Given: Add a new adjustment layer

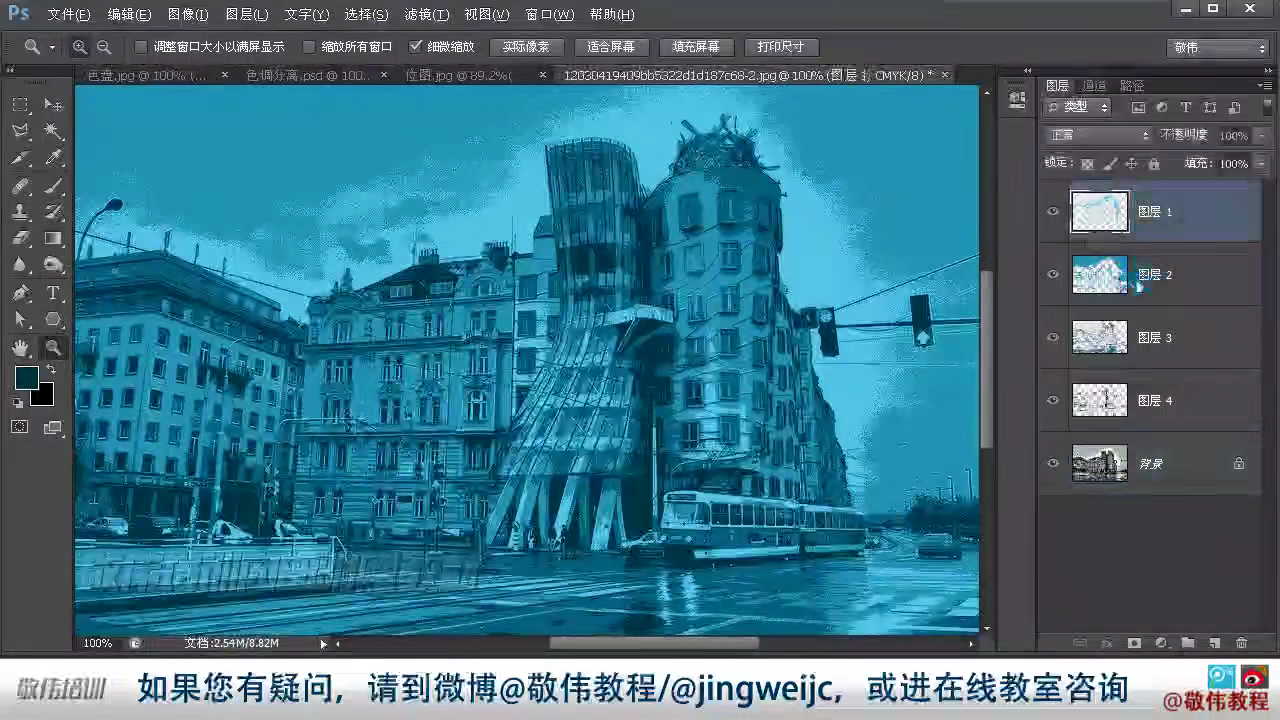Looking at the screenshot, I should pos(1161,643).
